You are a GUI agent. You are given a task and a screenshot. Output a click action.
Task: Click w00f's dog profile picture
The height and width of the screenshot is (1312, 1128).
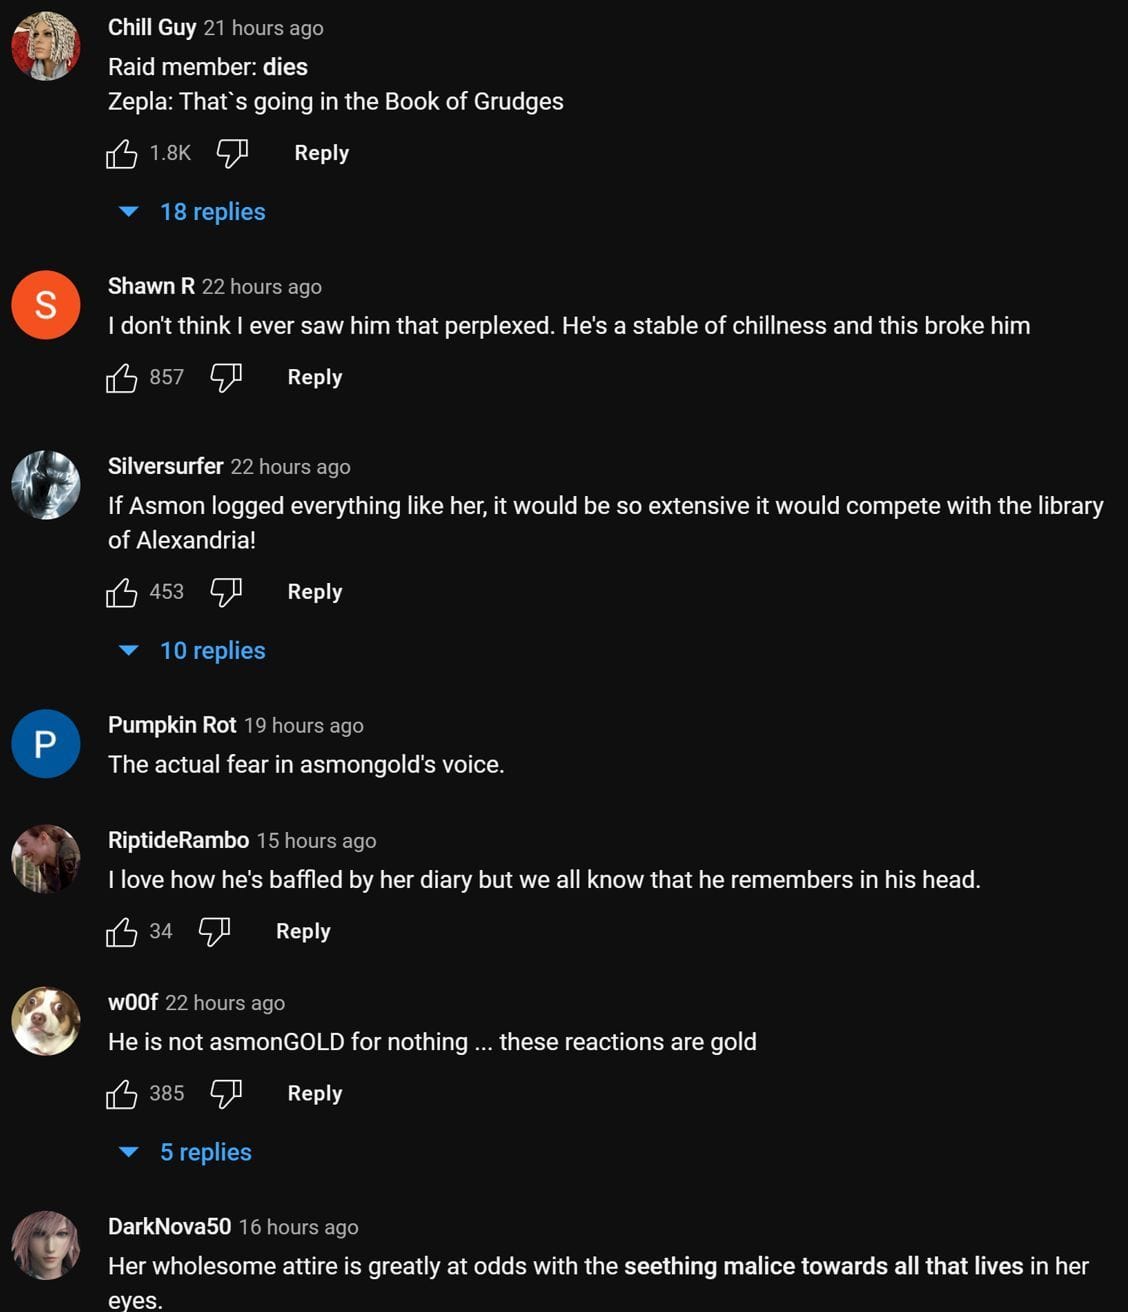pyautogui.click(x=46, y=1021)
